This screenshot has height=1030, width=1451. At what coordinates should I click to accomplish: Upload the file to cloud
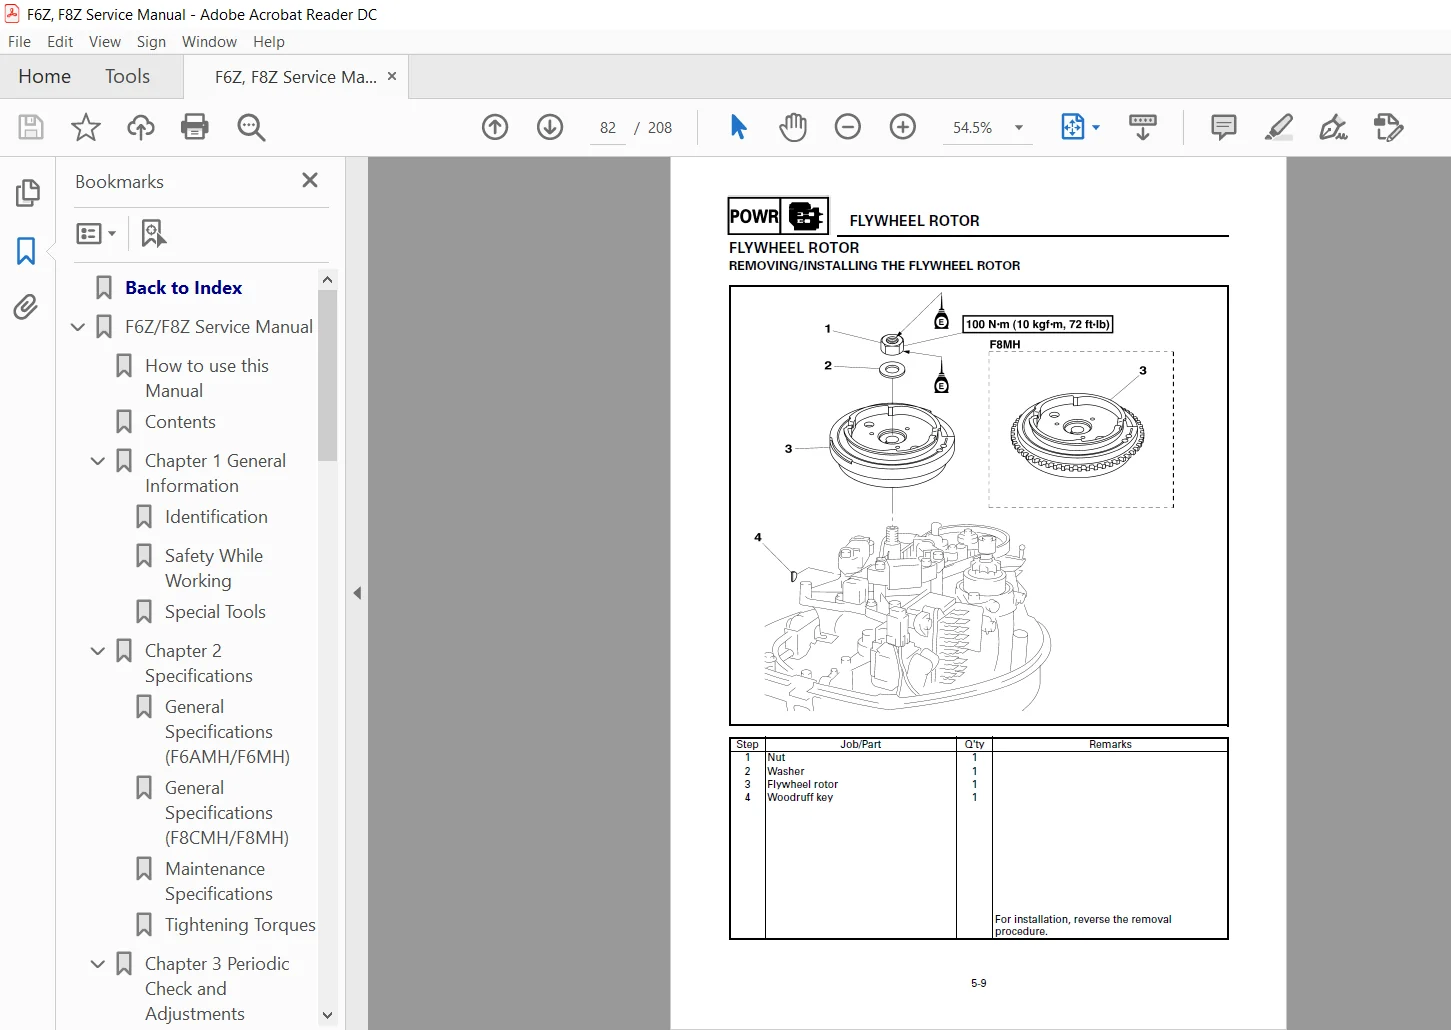pyautogui.click(x=141, y=127)
